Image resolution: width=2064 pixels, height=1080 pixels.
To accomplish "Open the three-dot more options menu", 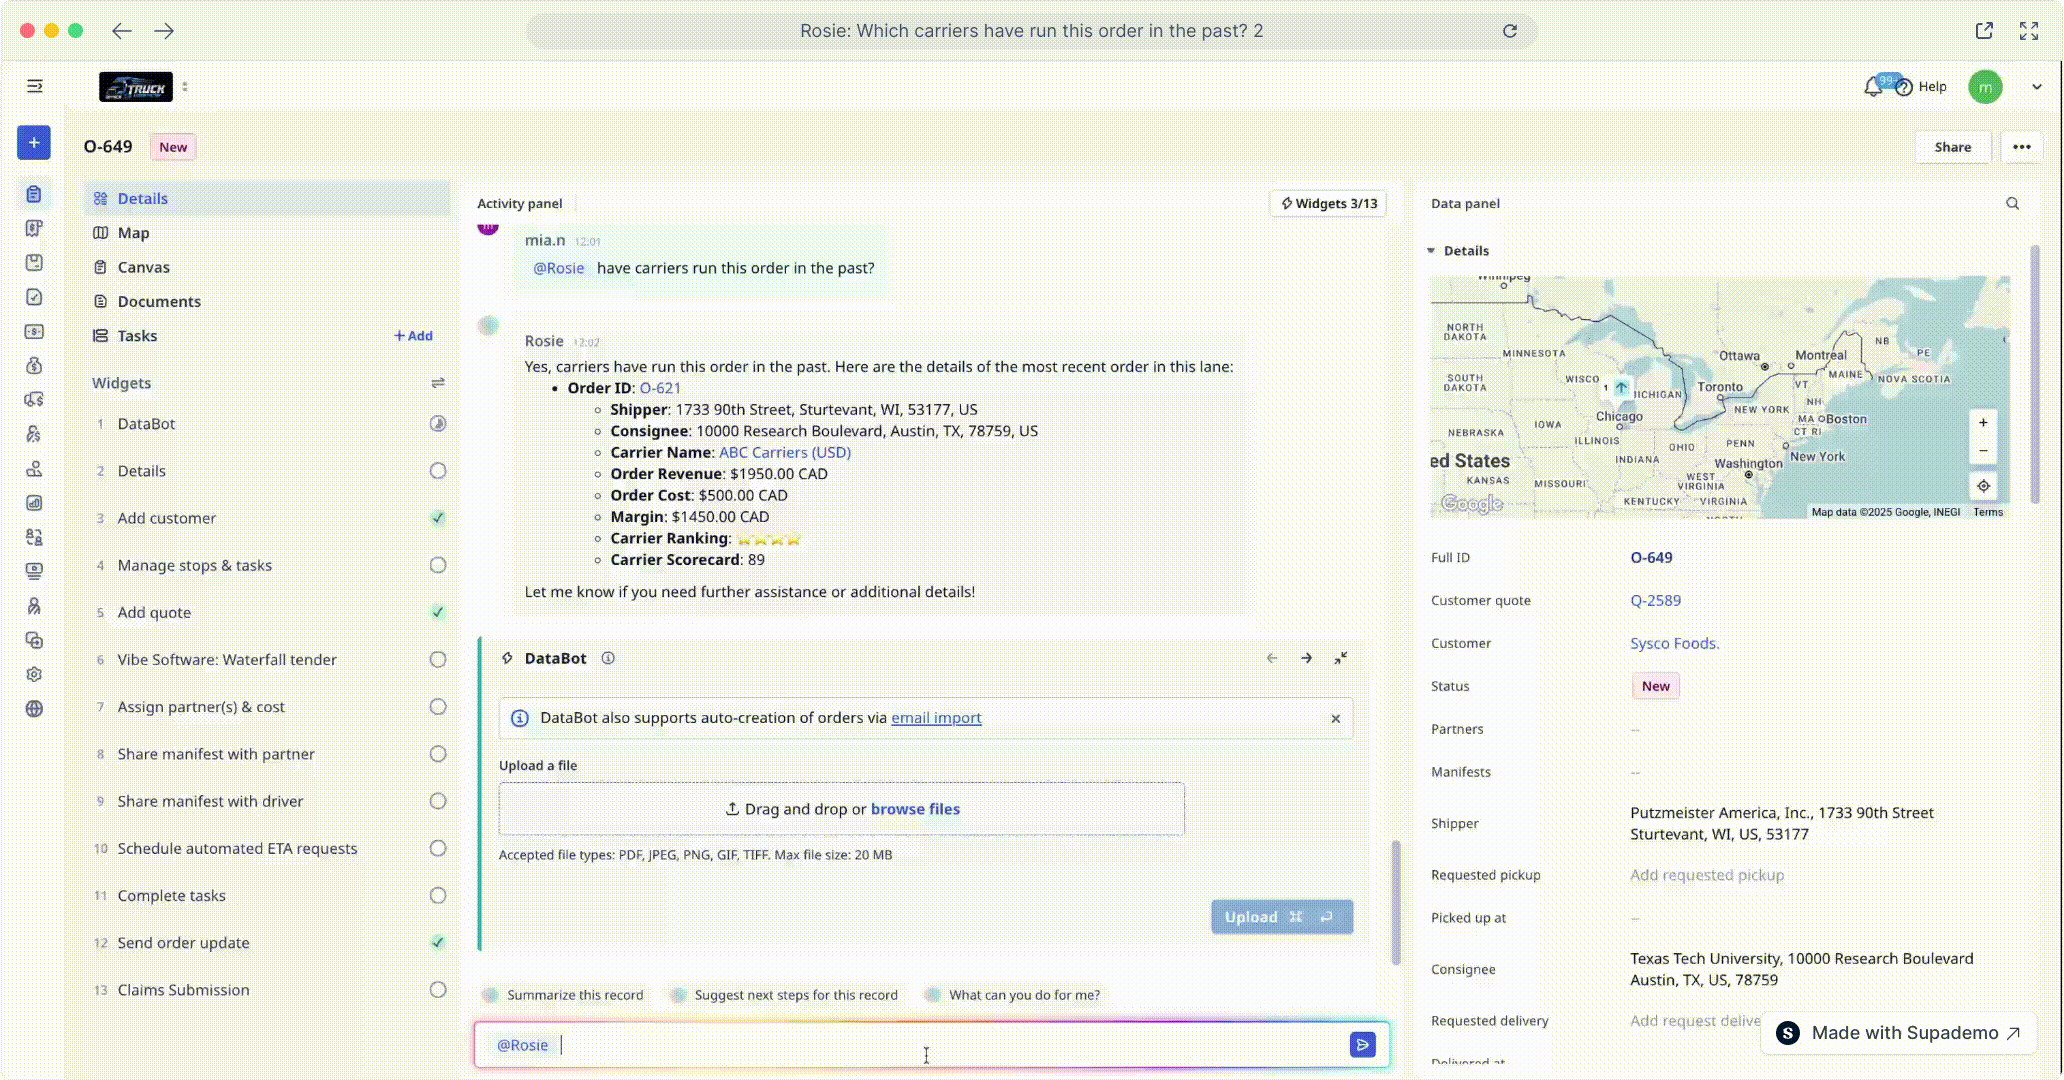I will (x=2021, y=147).
